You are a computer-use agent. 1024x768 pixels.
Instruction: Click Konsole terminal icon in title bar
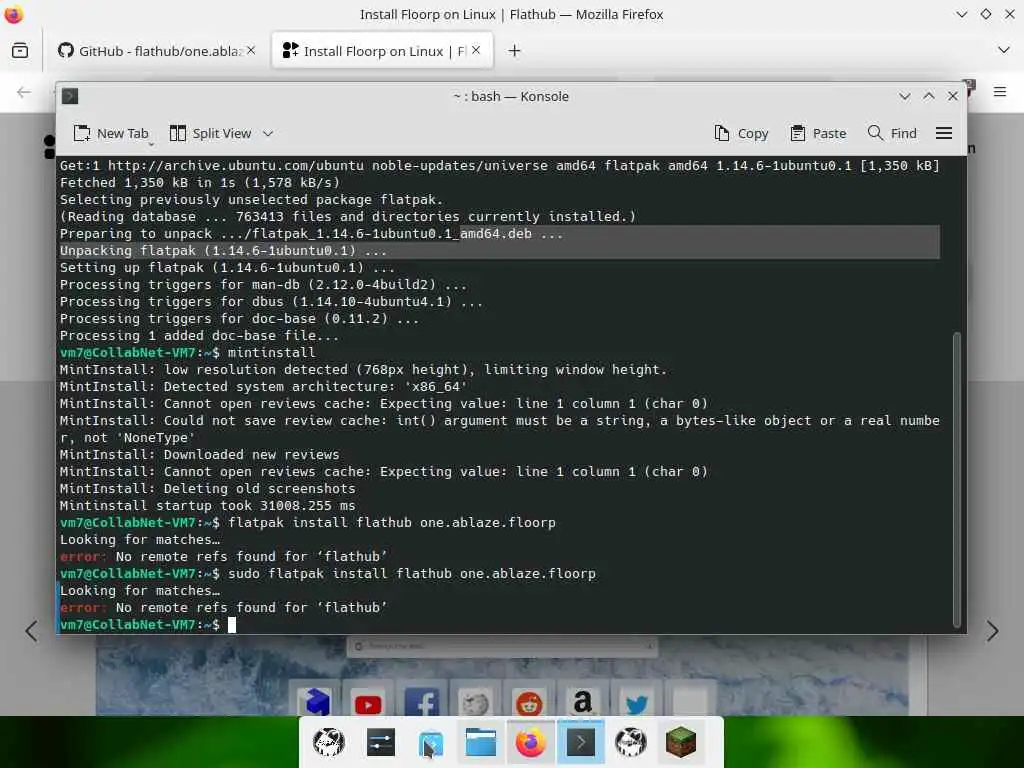tap(70, 96)
